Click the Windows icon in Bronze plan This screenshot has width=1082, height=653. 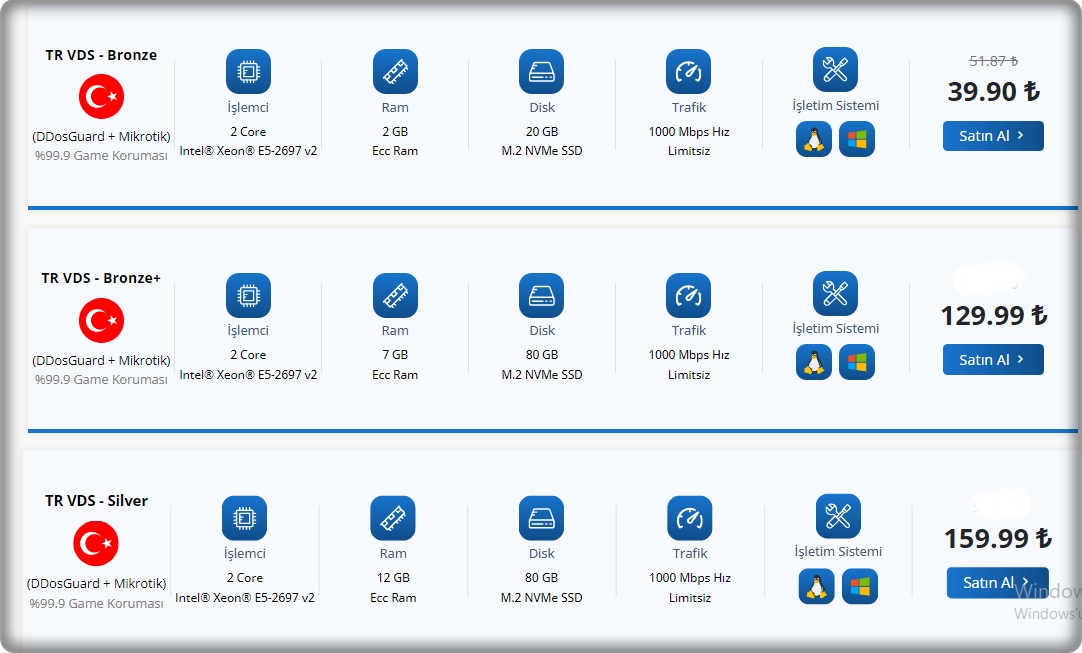[857, 139]
